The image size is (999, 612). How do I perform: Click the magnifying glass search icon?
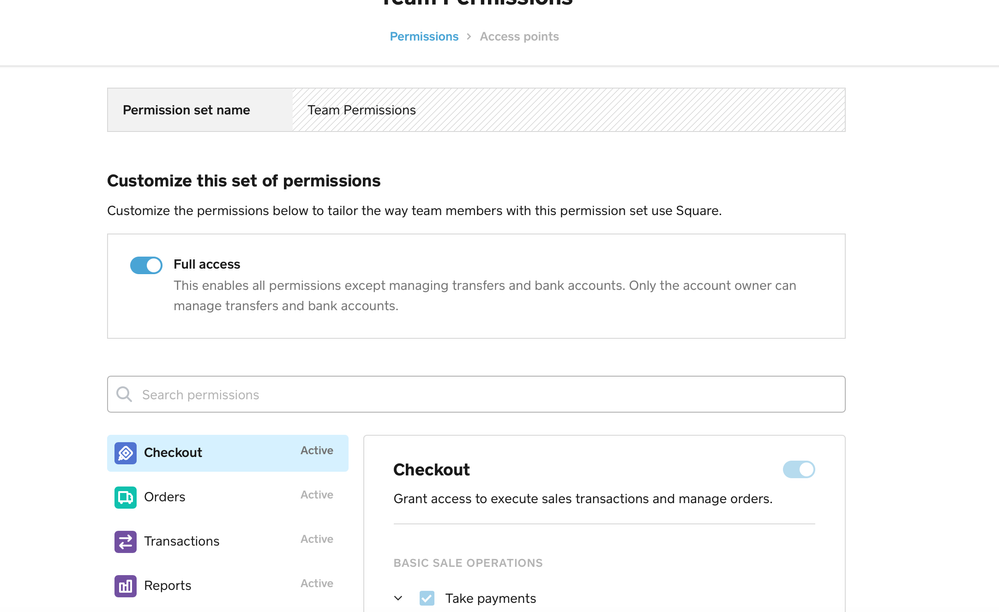tap(124, 395)
